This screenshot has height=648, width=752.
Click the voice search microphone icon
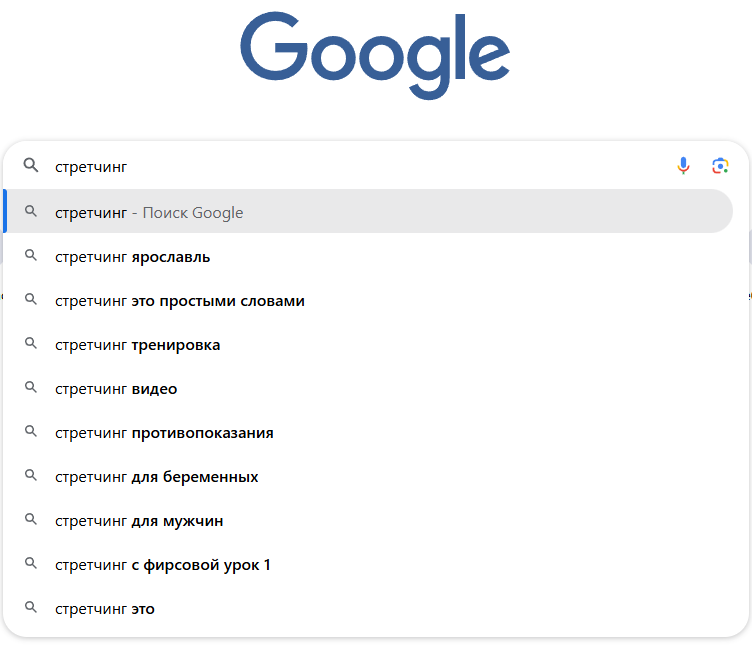click(x=684, y=166)
